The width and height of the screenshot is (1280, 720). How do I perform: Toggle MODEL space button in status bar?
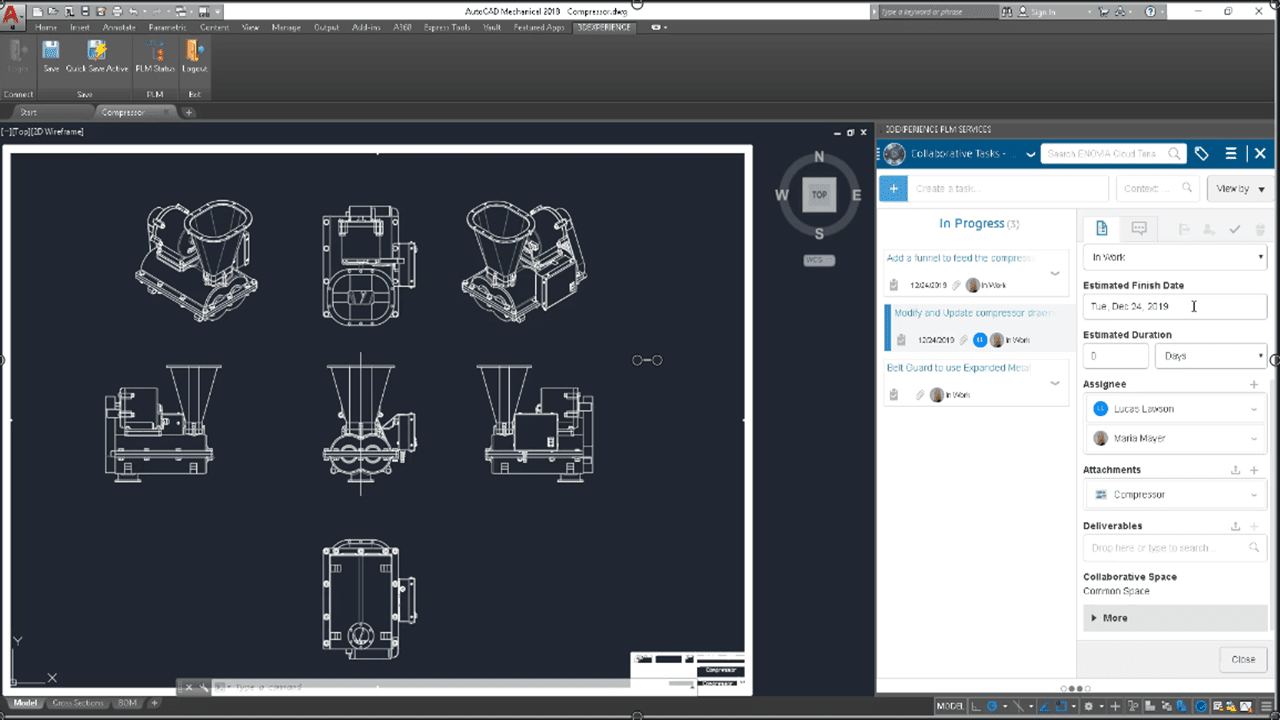(950, 706)
